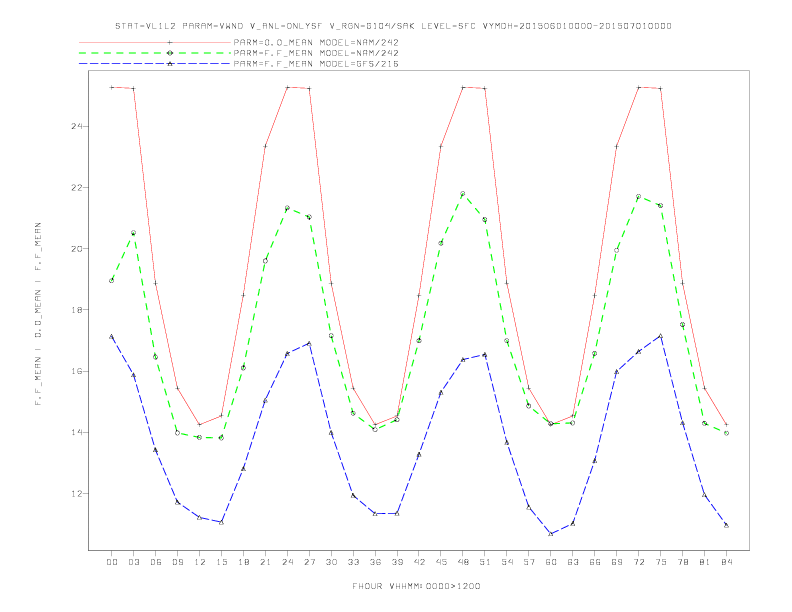792x612 pixels.
Task: Click x-axis tick label '36'
Action: pyautogui.click(x=375, y=562)
